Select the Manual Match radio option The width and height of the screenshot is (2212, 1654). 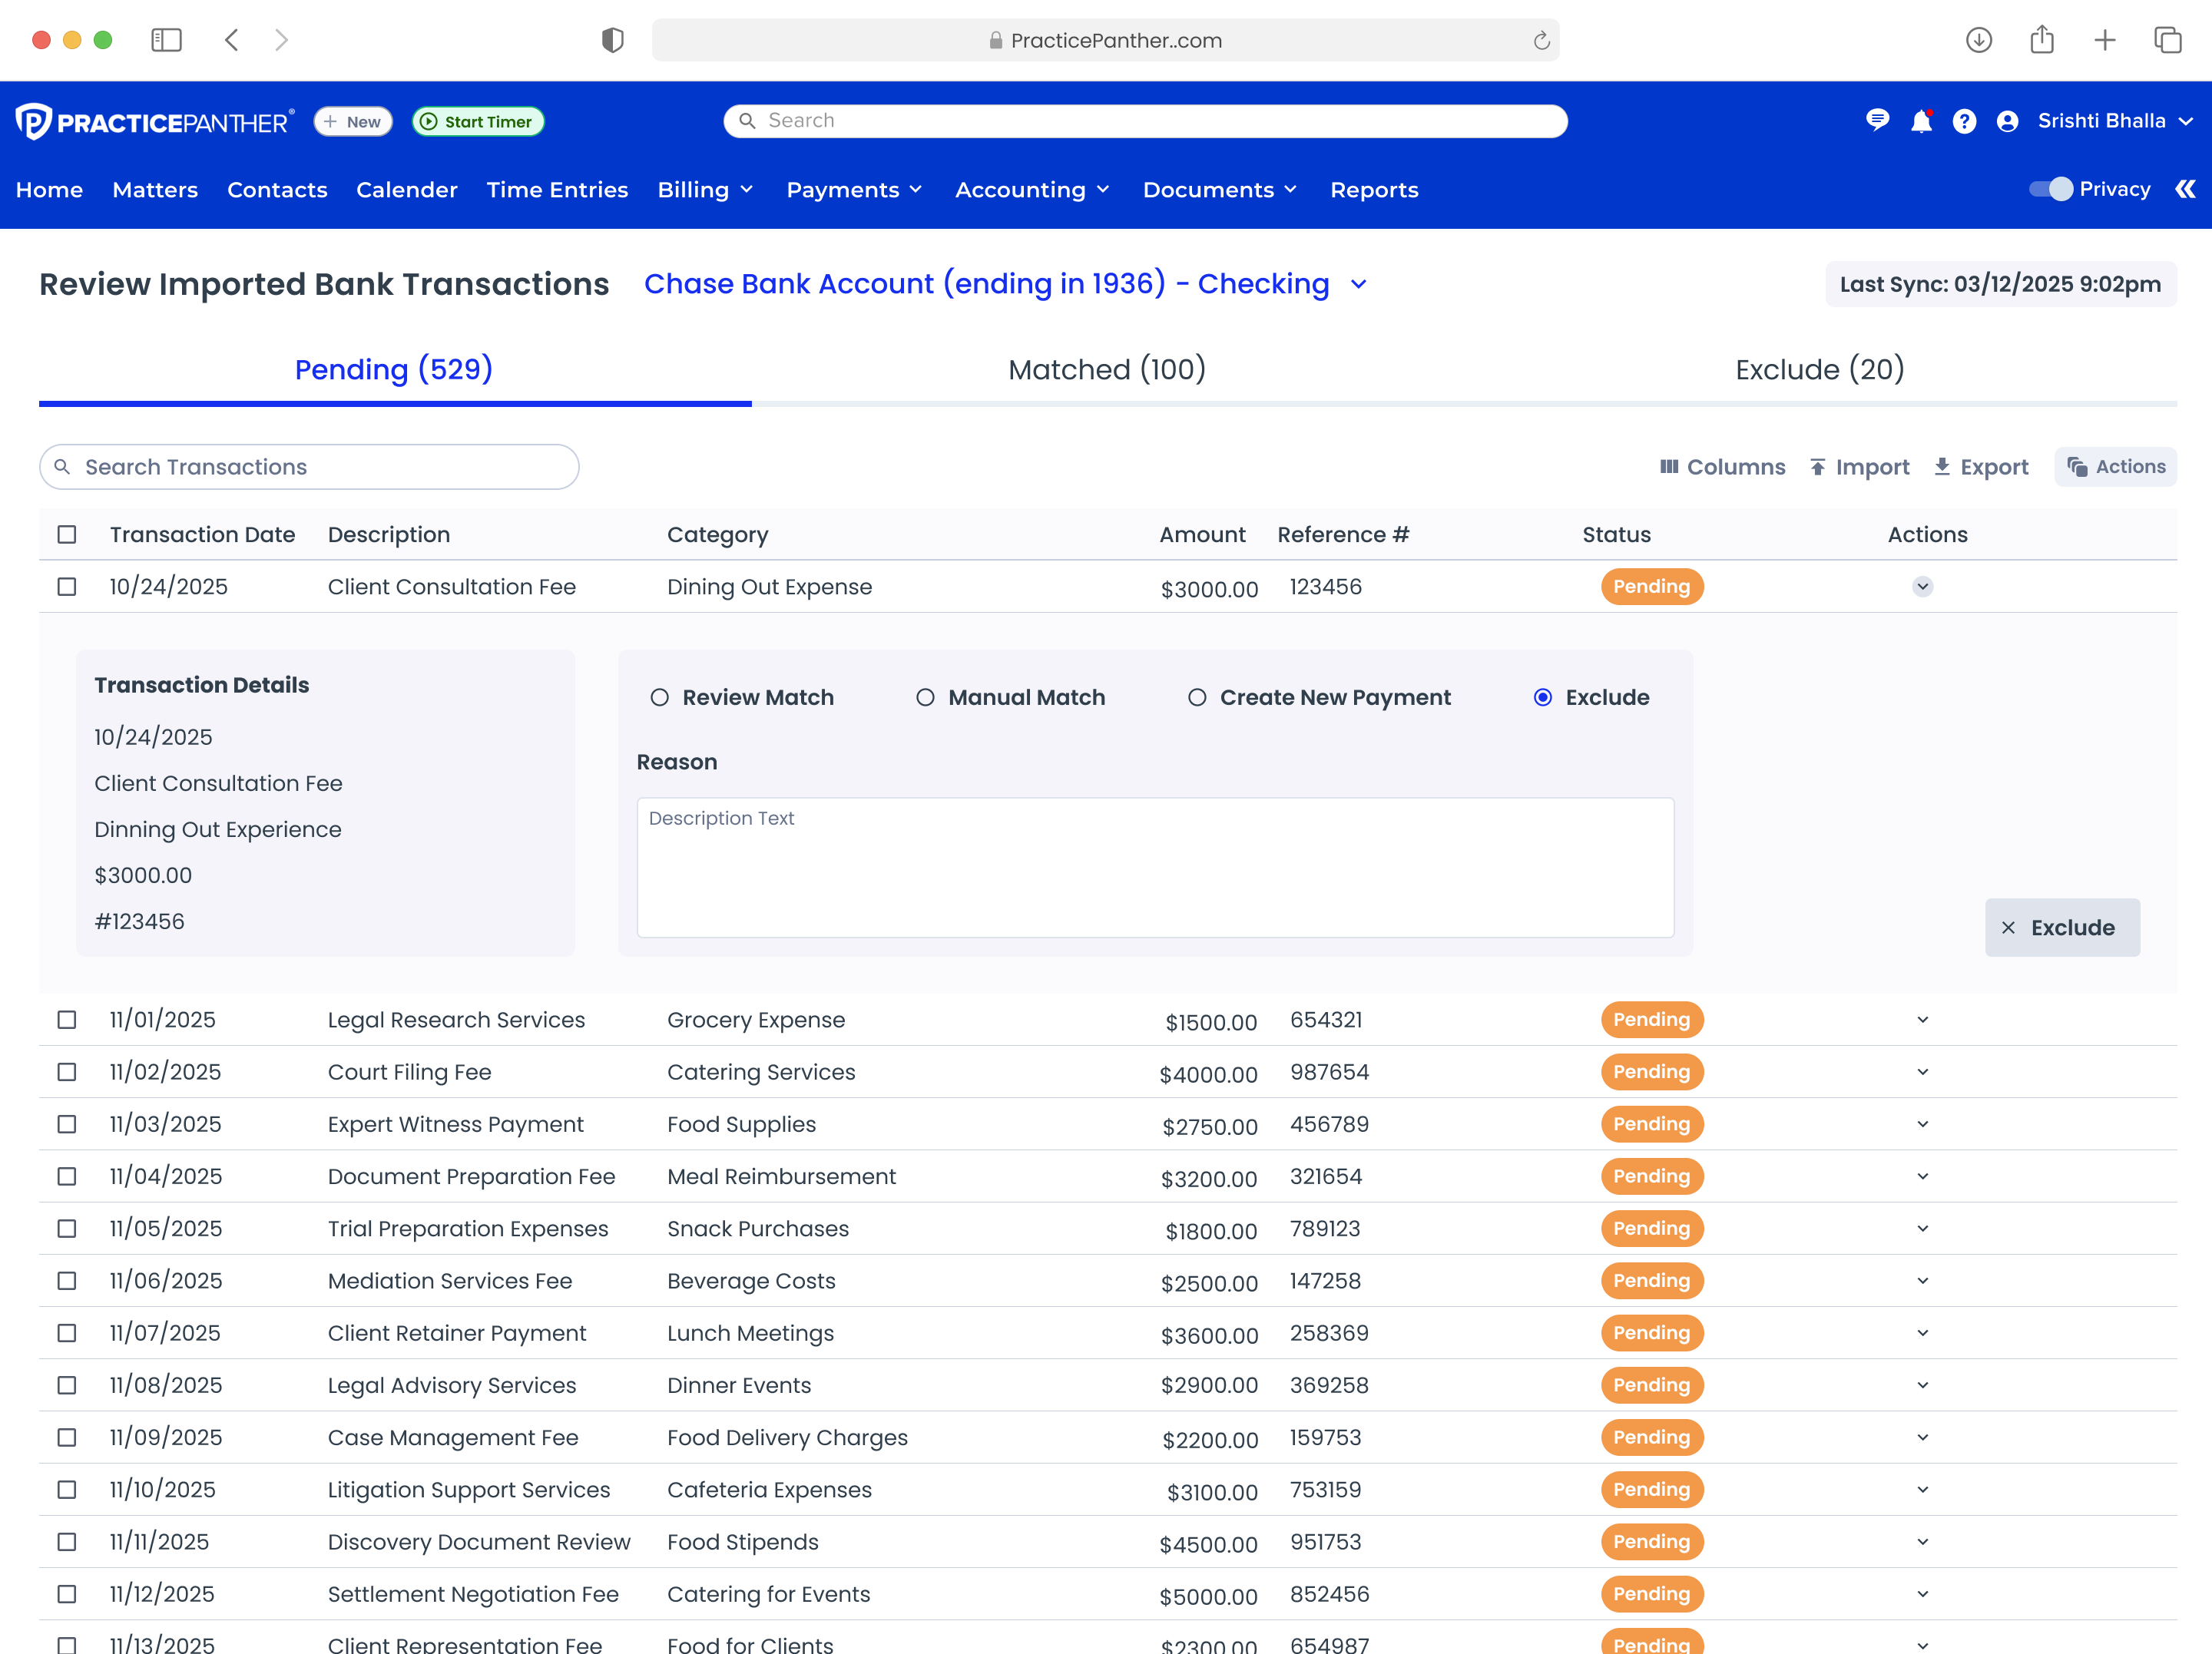(x=926, y=697)
